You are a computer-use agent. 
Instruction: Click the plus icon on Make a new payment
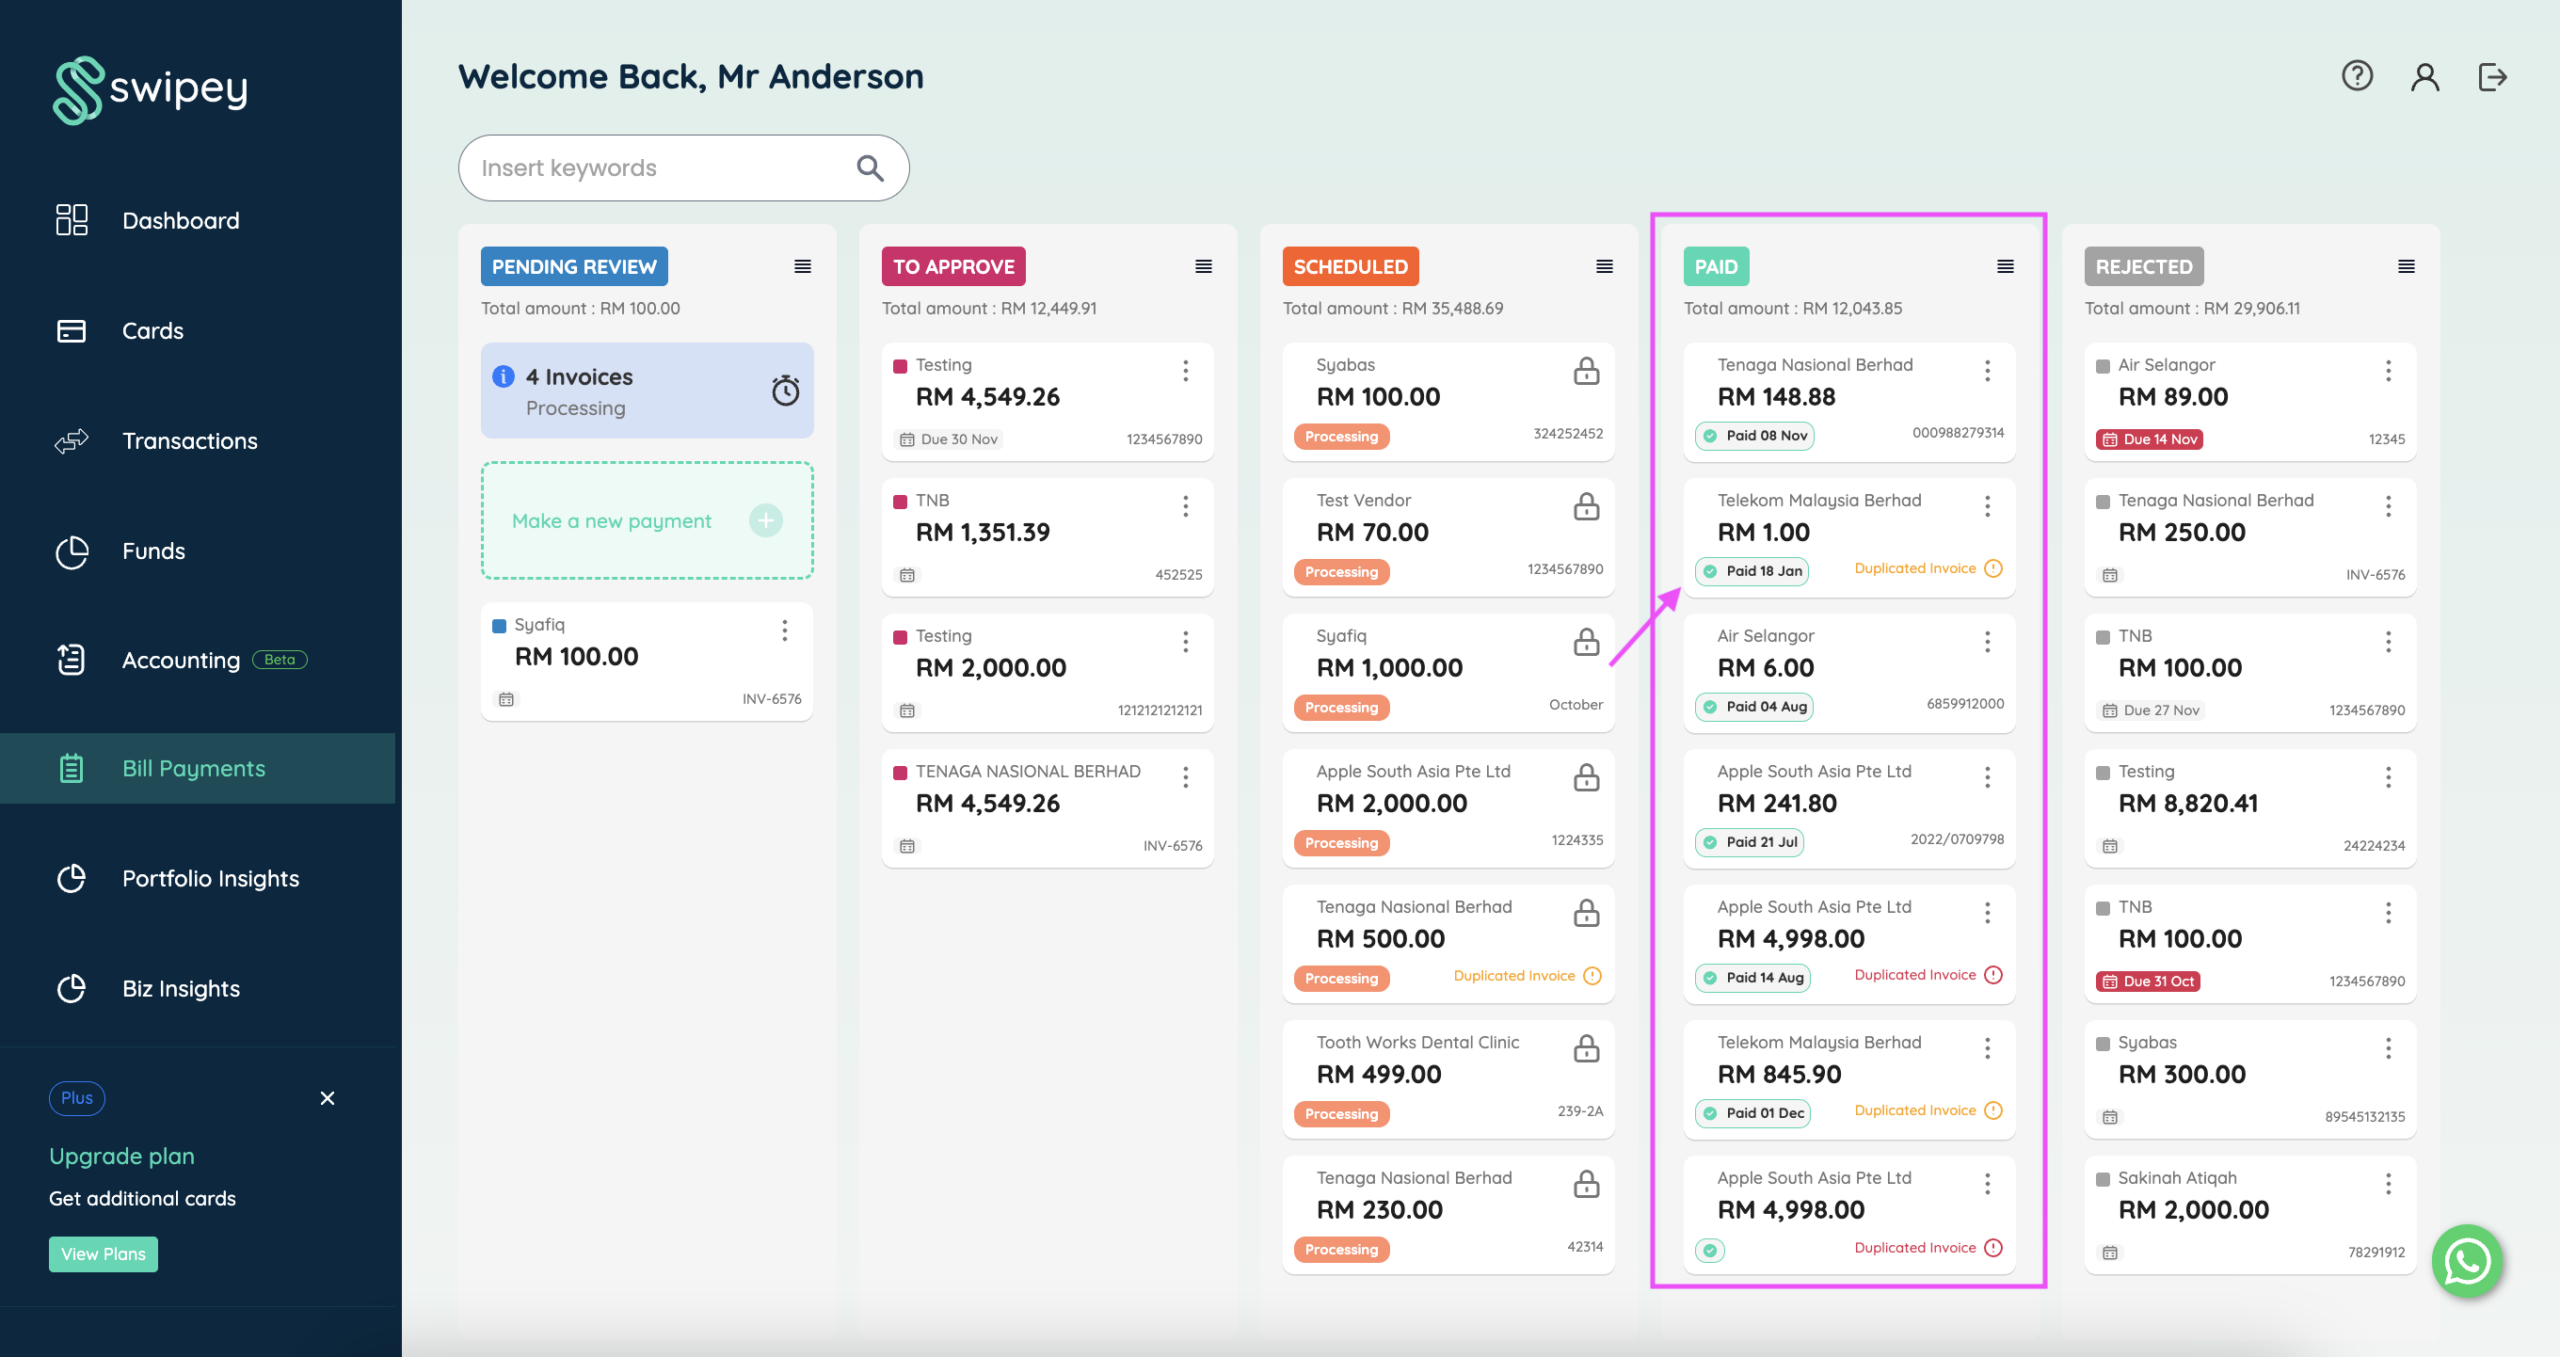[766, 520]
